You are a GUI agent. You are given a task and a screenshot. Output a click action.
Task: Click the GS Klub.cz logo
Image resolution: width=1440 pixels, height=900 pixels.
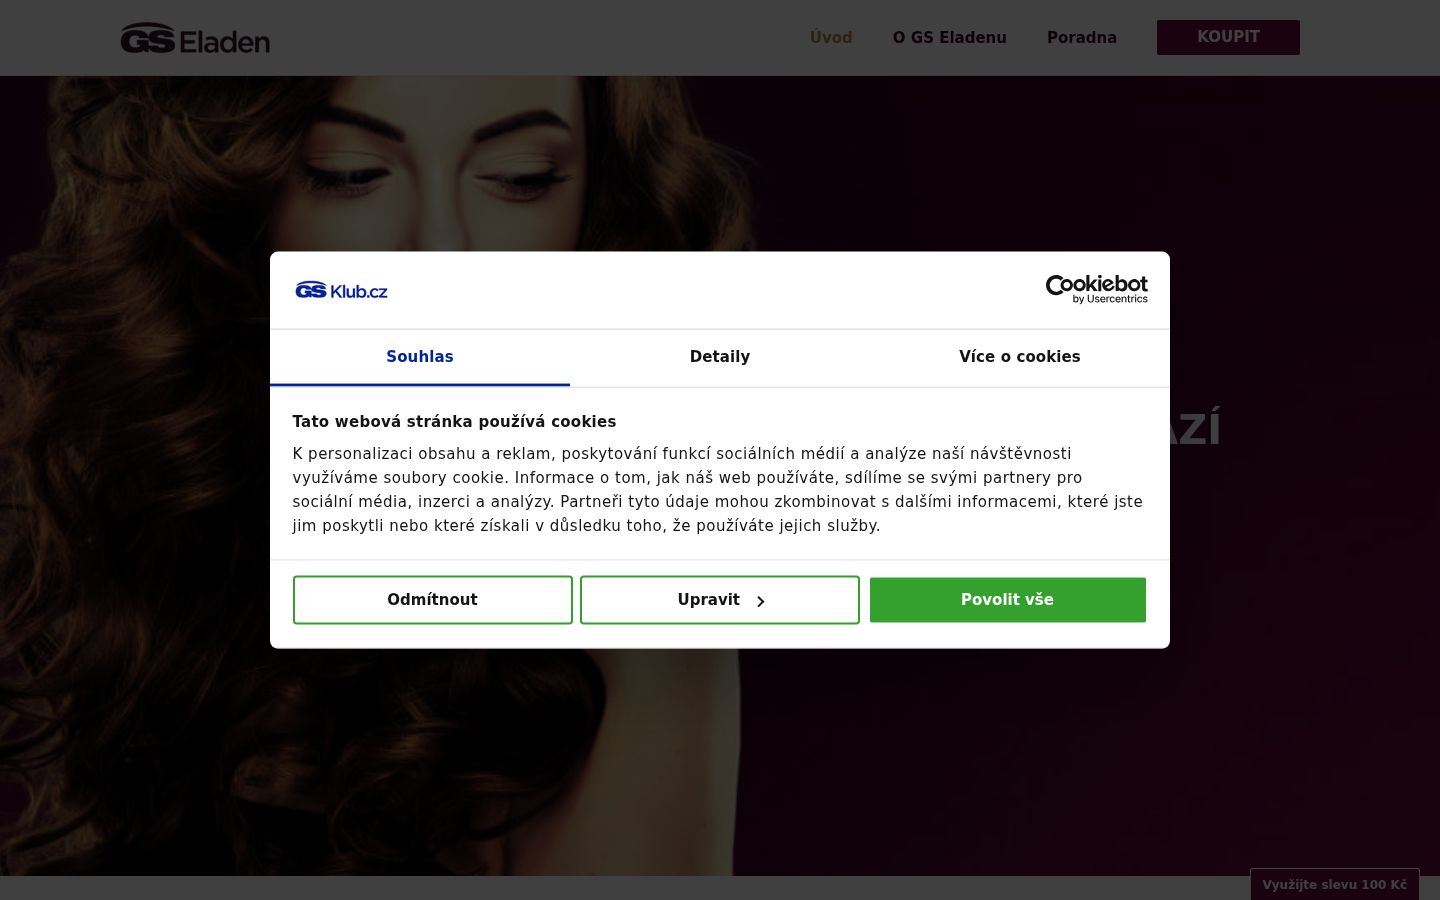341,290
